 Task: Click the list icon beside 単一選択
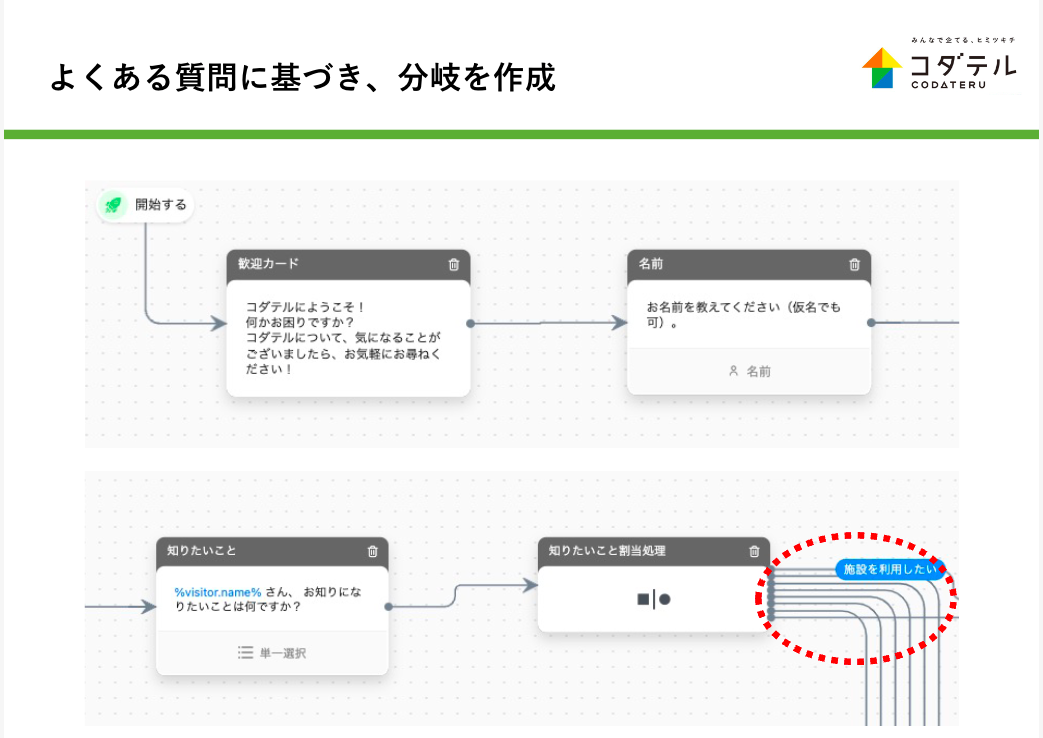coord(245,652)
